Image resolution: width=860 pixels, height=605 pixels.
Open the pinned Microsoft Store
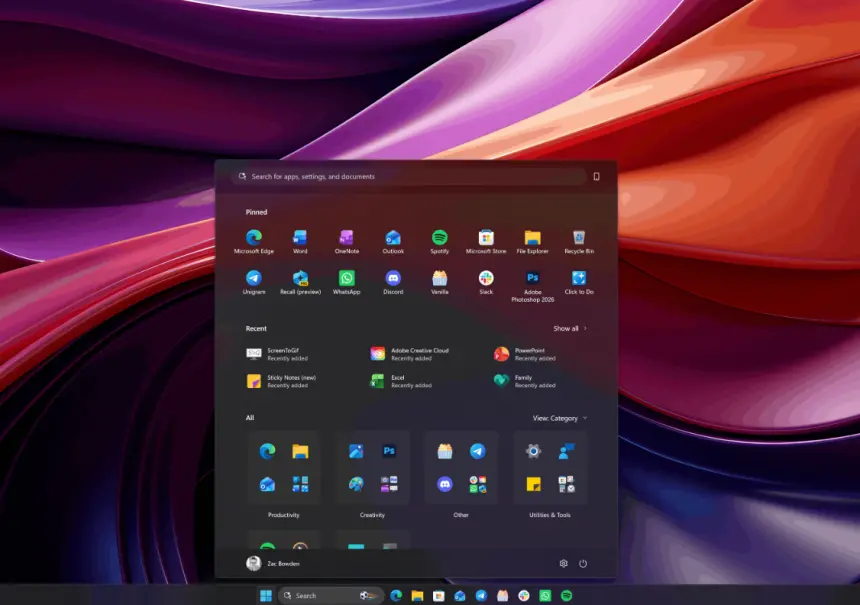tap(486, 241)
